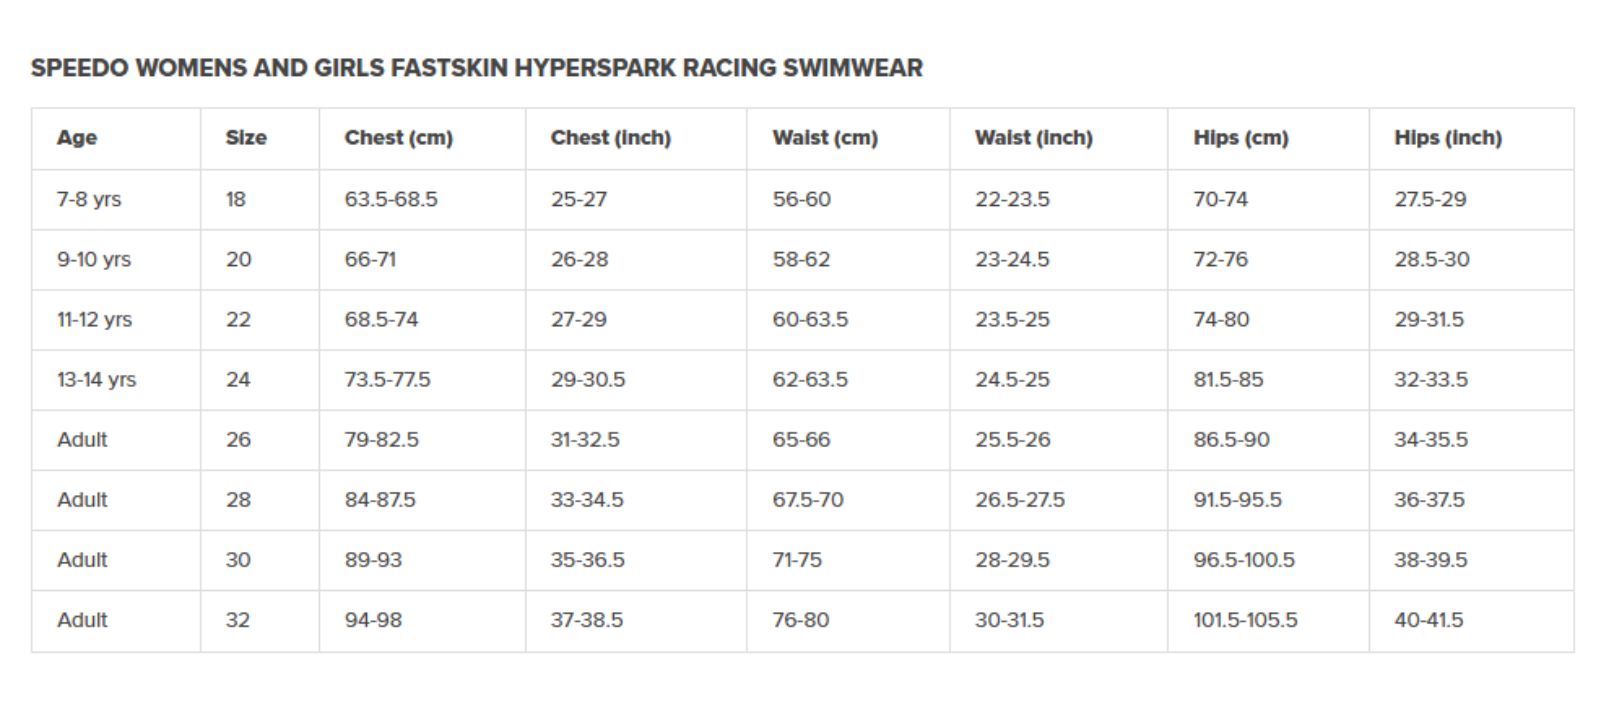Click size 26 in the table
Image resolution: width=1614 pixels, height=705 pixels.
point(238,440)
